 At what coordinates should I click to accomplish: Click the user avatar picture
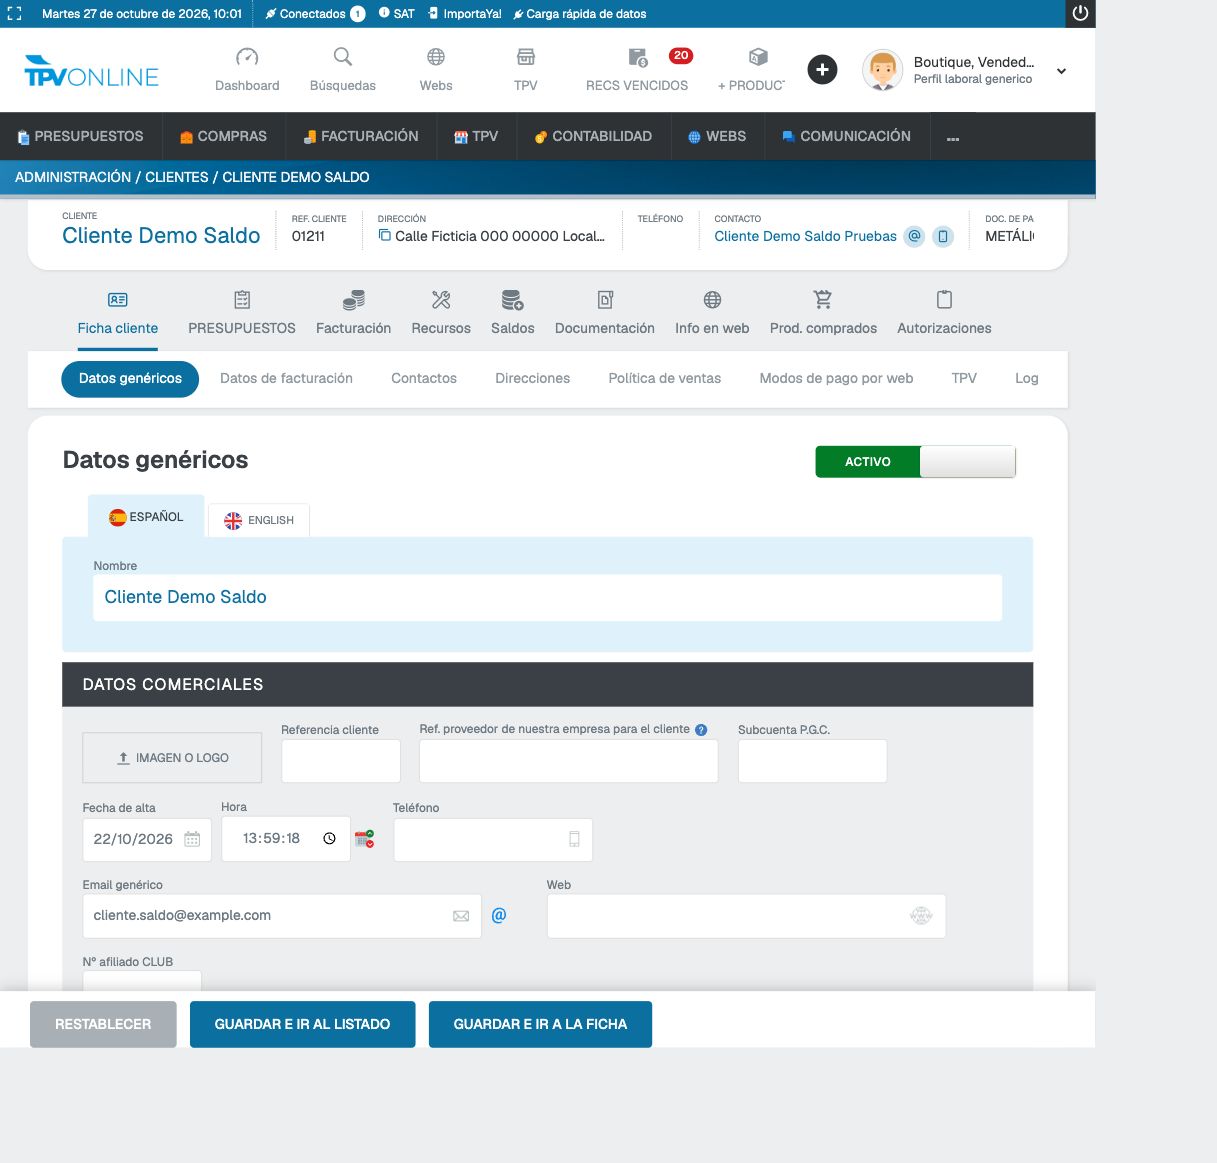click(882, 70)
